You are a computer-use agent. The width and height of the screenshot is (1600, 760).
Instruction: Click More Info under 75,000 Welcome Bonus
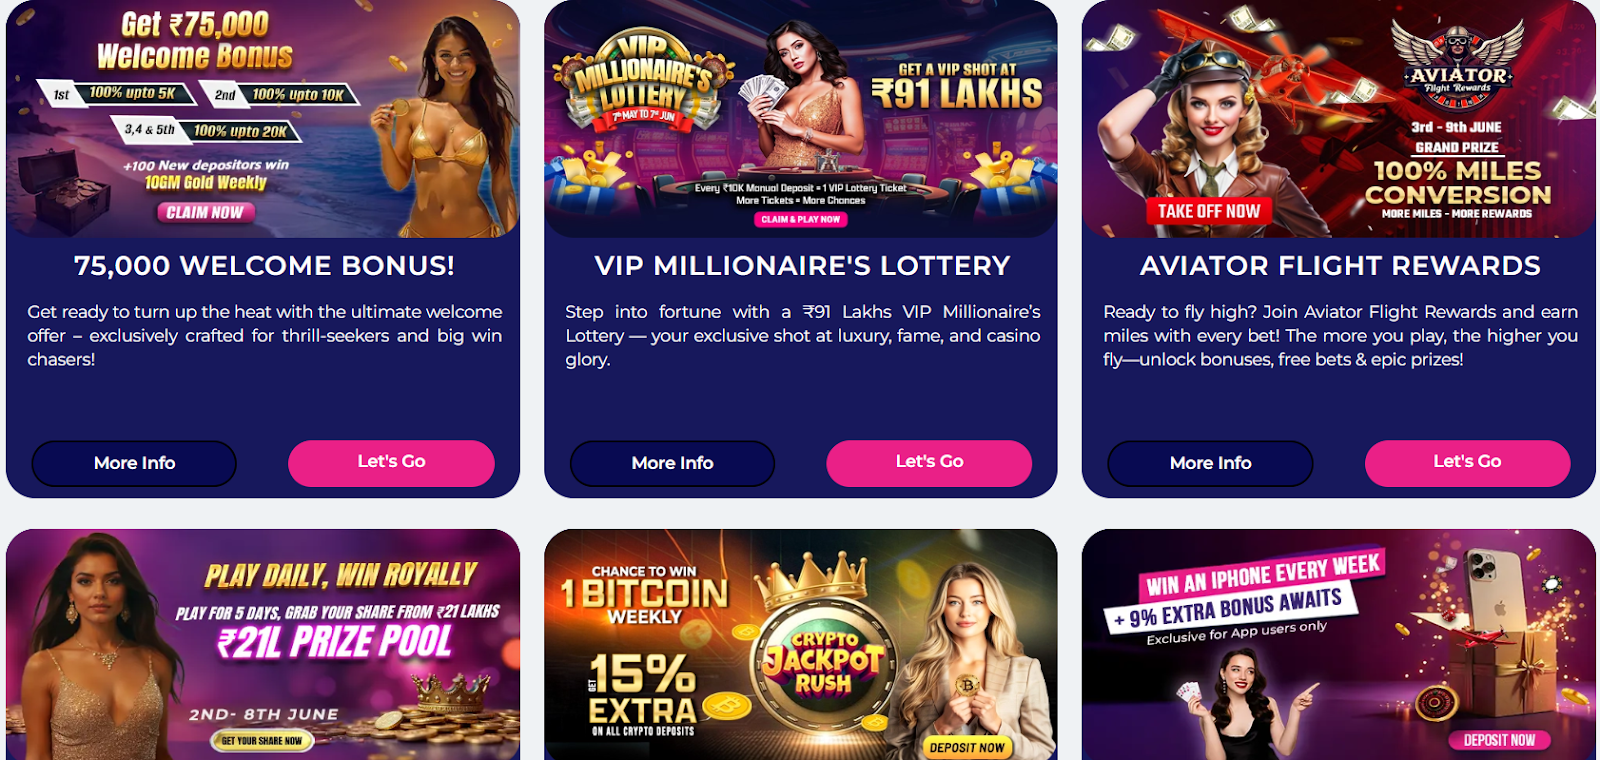click(134, 463)
